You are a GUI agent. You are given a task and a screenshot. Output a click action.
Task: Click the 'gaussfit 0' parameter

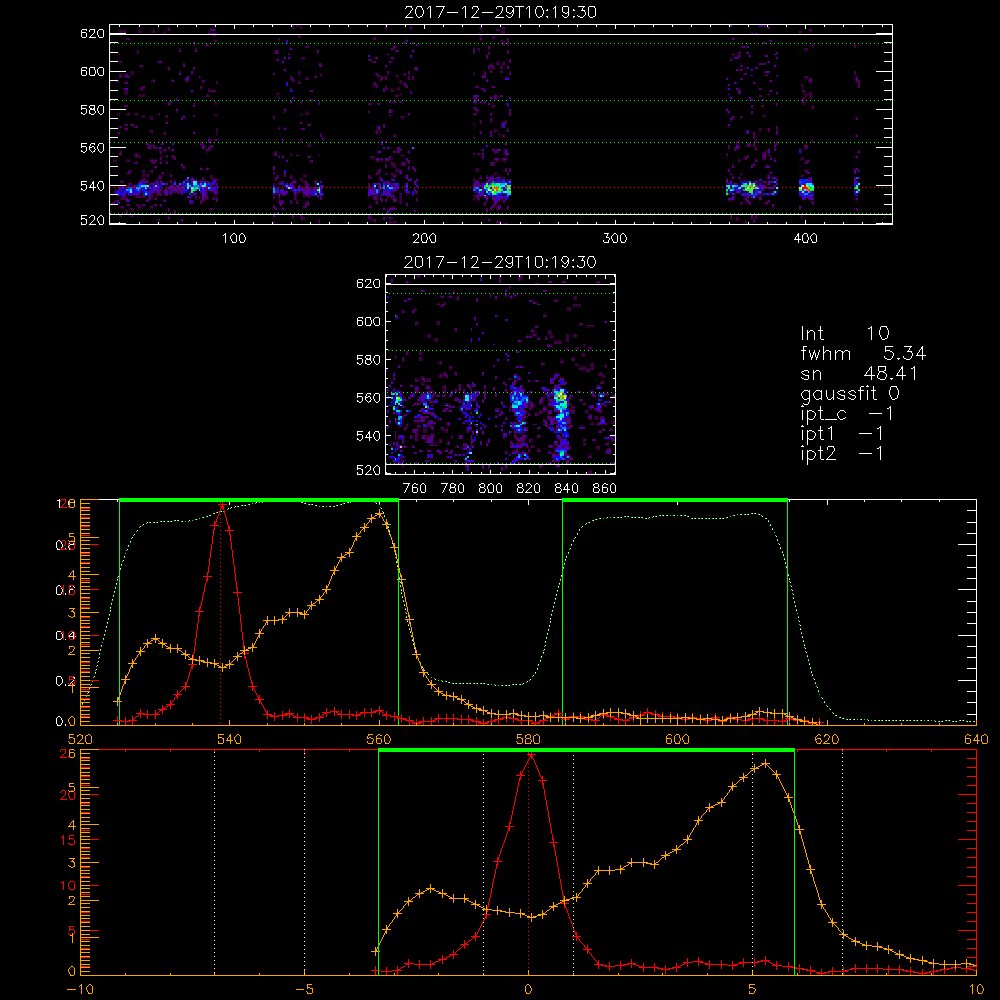[x=849, y=393]
